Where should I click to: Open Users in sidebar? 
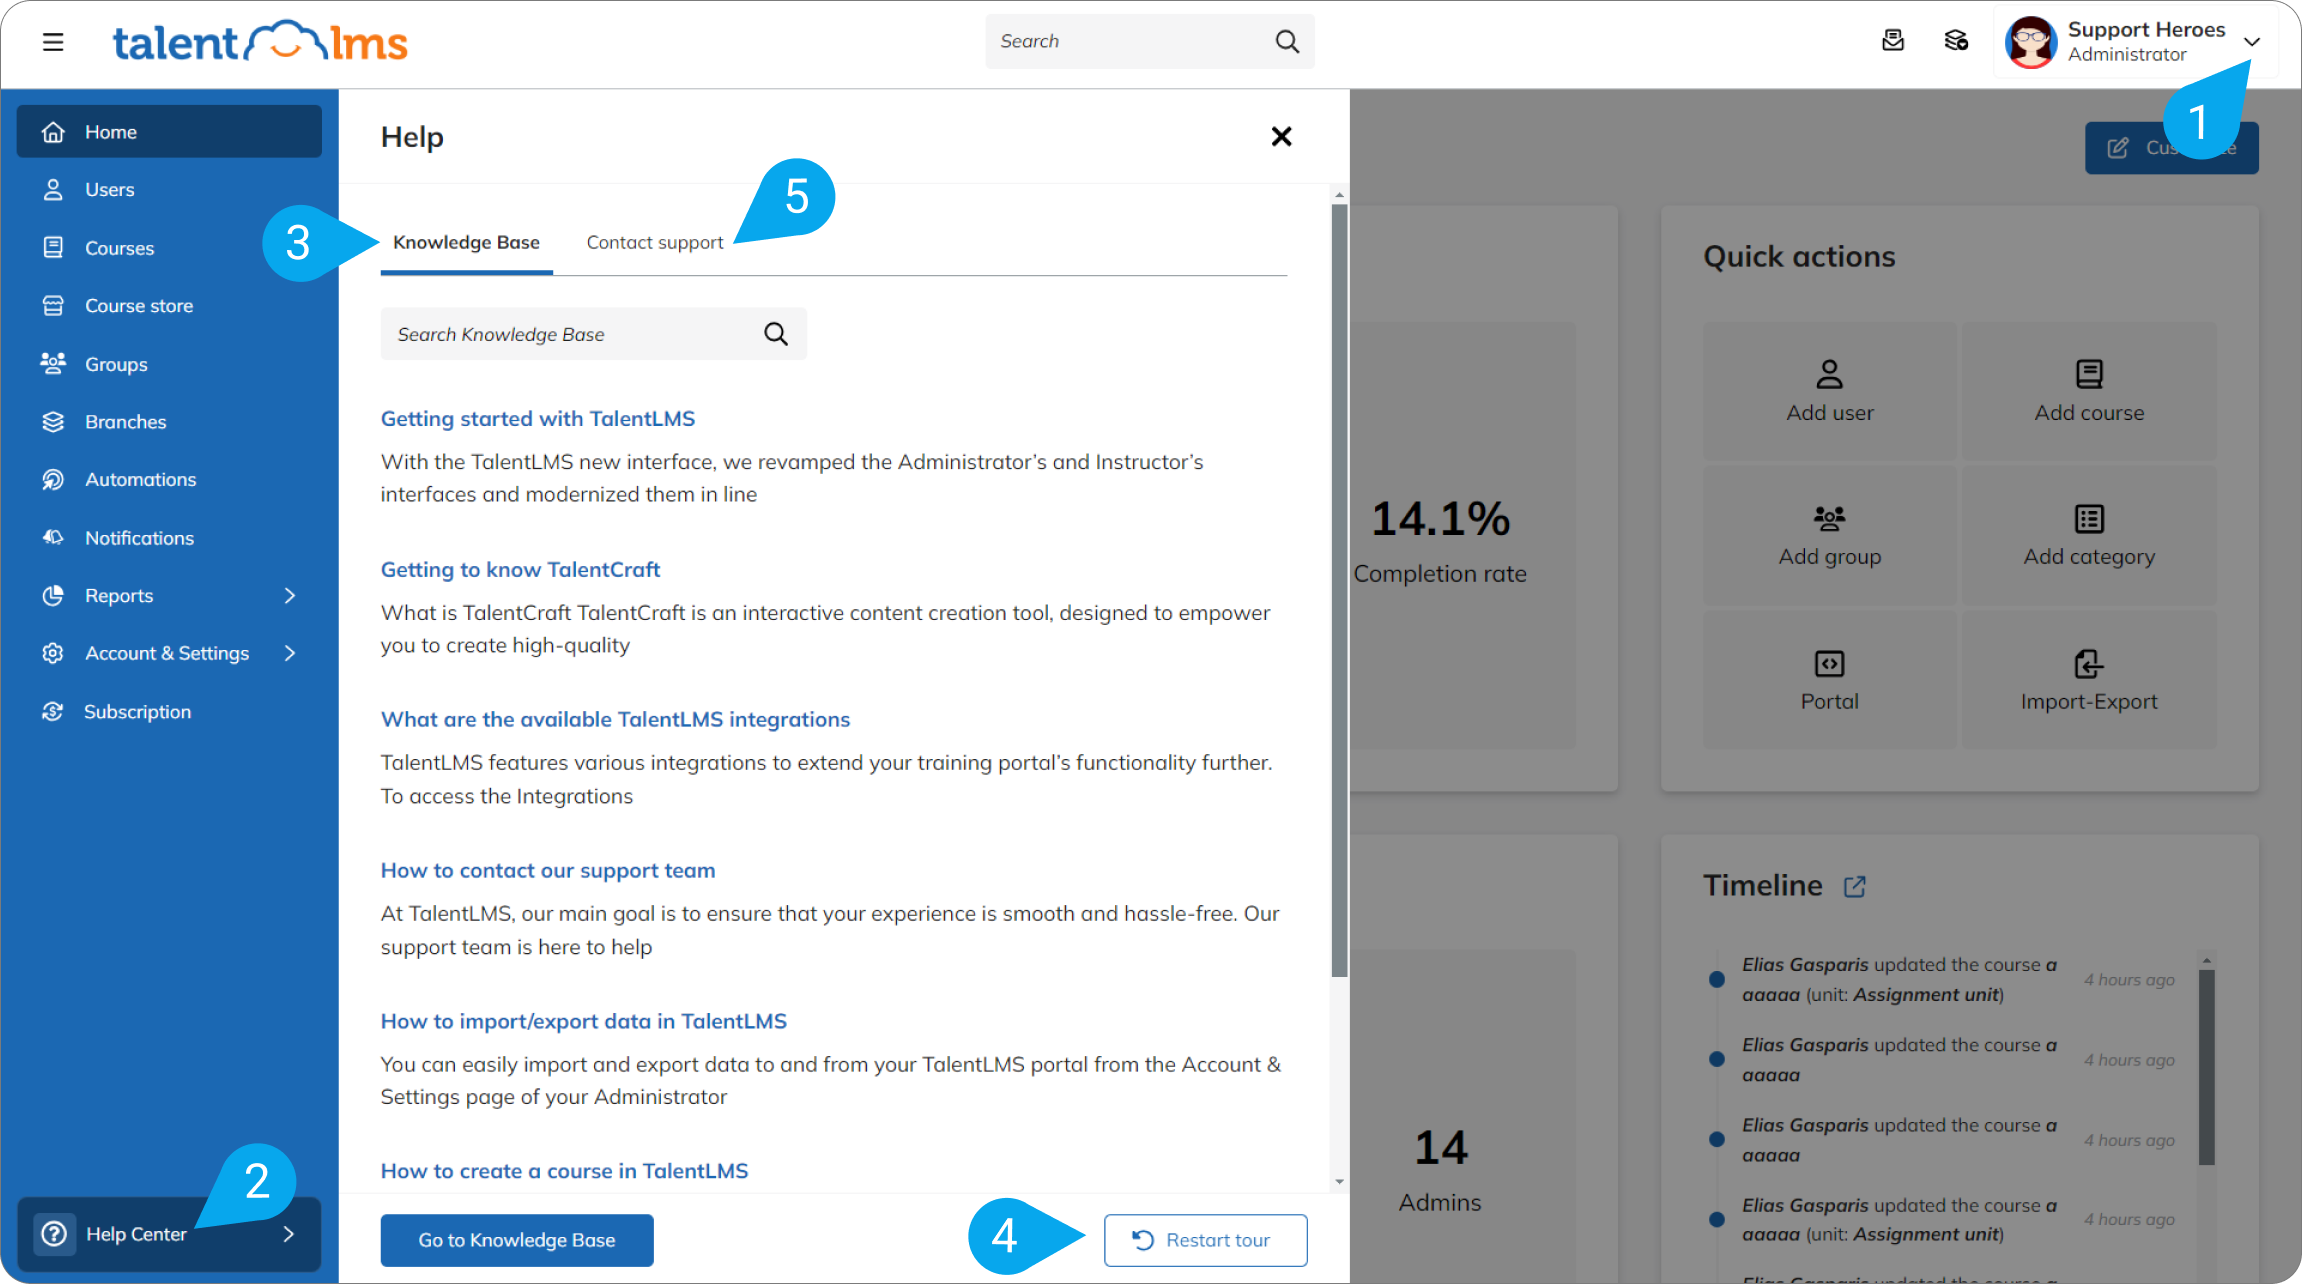click(169, 190)
